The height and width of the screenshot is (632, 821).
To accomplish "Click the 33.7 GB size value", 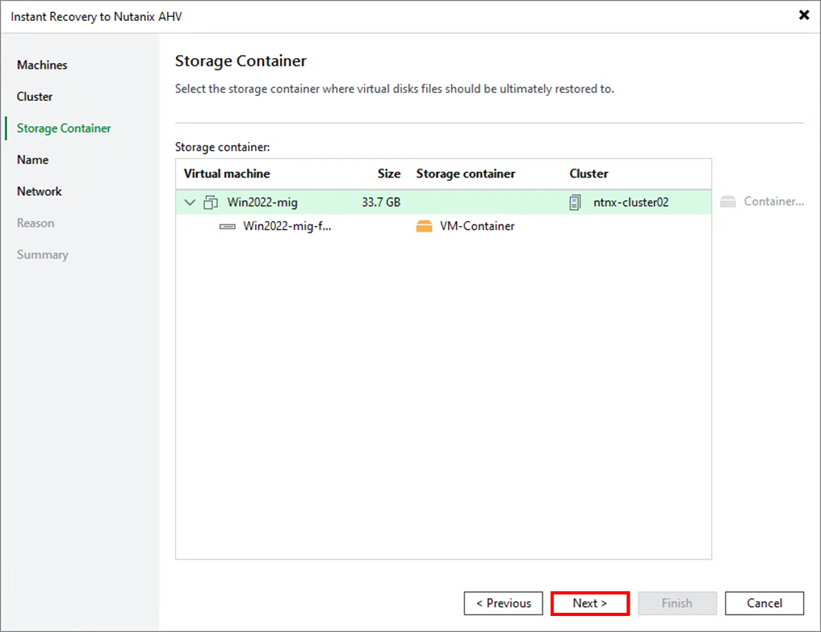I will [x=381, y=202].
